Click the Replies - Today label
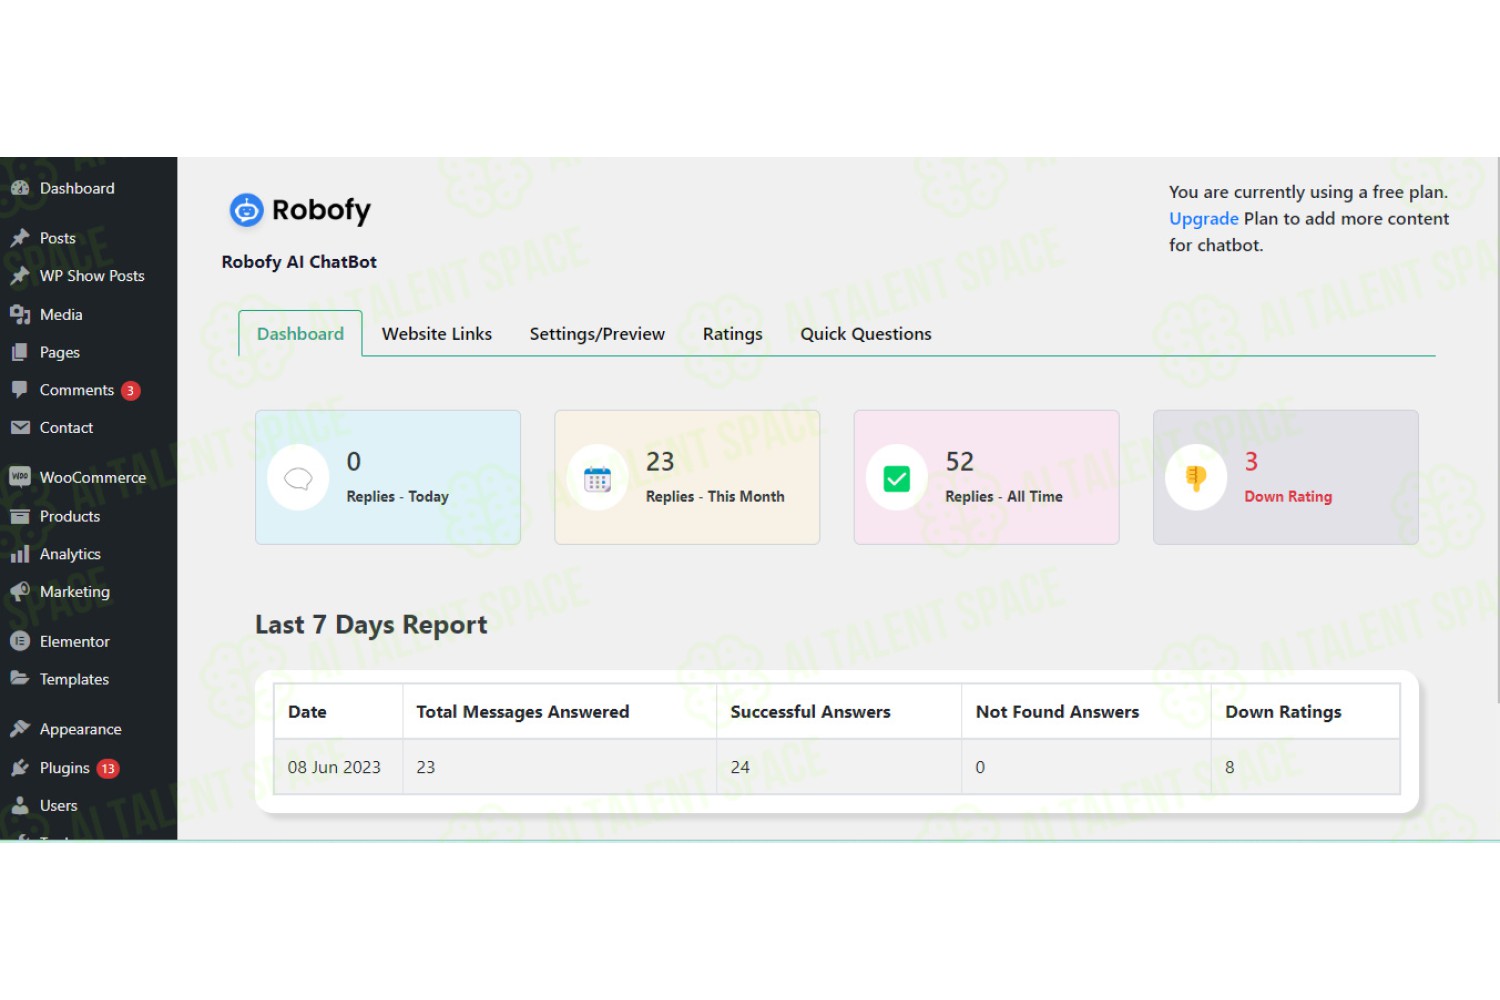 pyautogui.click(x=397, y=496)
